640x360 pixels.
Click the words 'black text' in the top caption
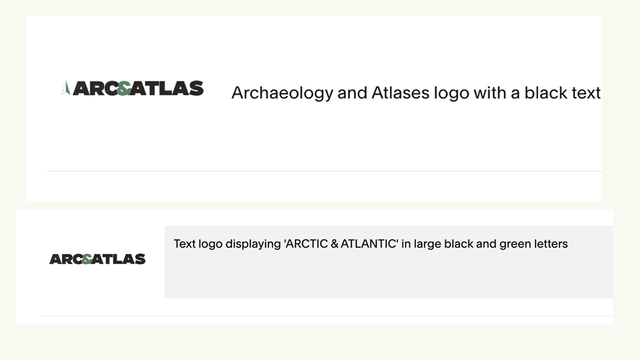(562, 93)
